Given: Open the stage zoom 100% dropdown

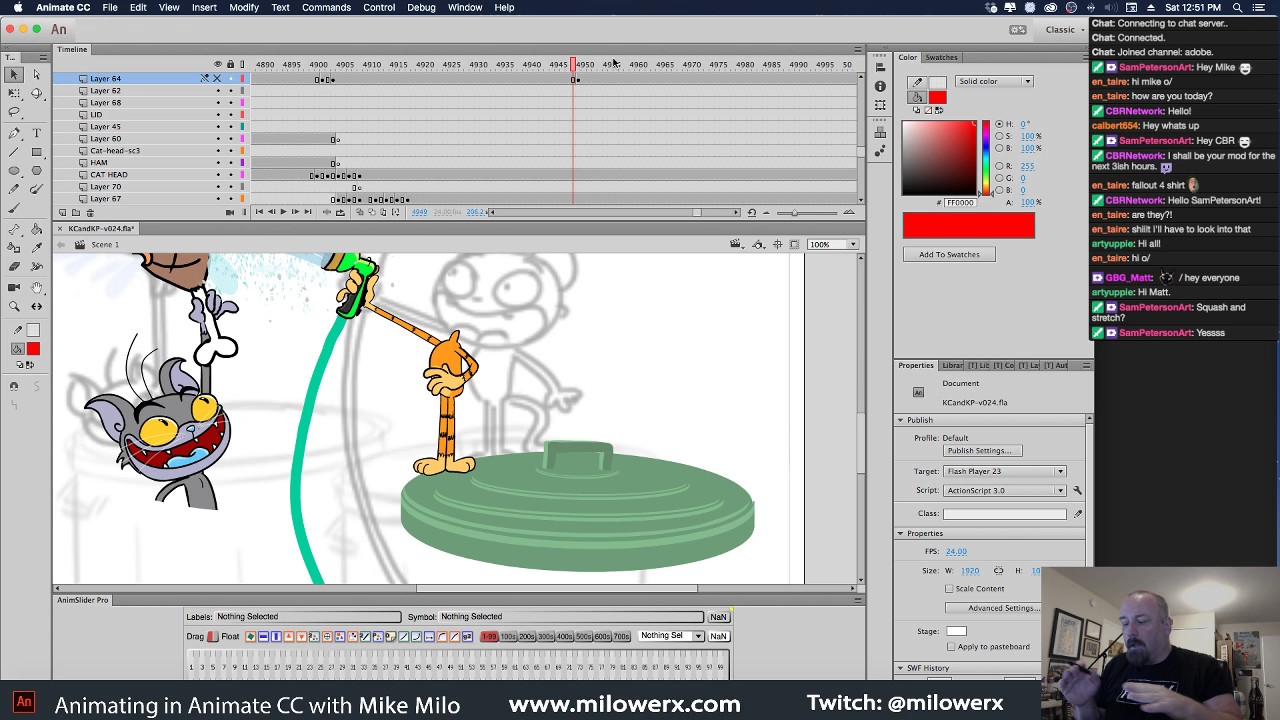Looking at the screenshot, I should point(833,244).
